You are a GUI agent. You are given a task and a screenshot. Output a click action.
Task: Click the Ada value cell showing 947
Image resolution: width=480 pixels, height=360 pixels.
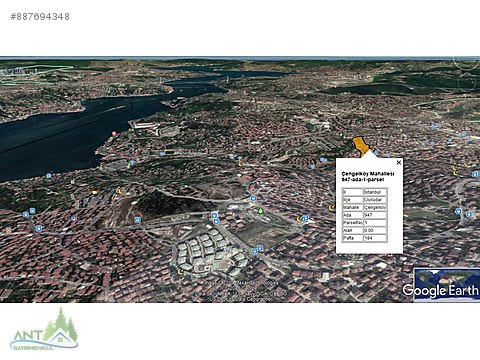pyautogui.click(x=375, y=215)
